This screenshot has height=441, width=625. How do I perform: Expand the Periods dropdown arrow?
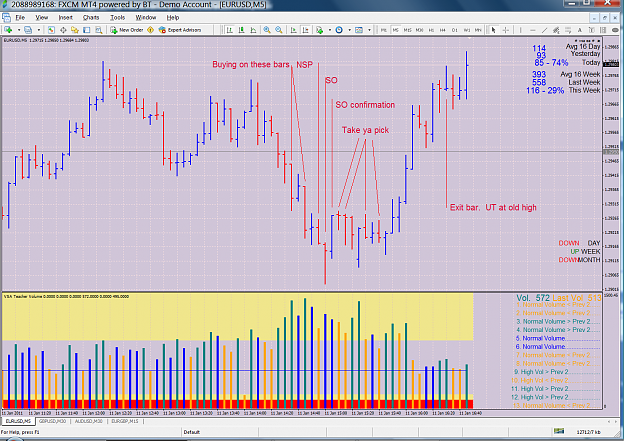[x=349, y=30]
